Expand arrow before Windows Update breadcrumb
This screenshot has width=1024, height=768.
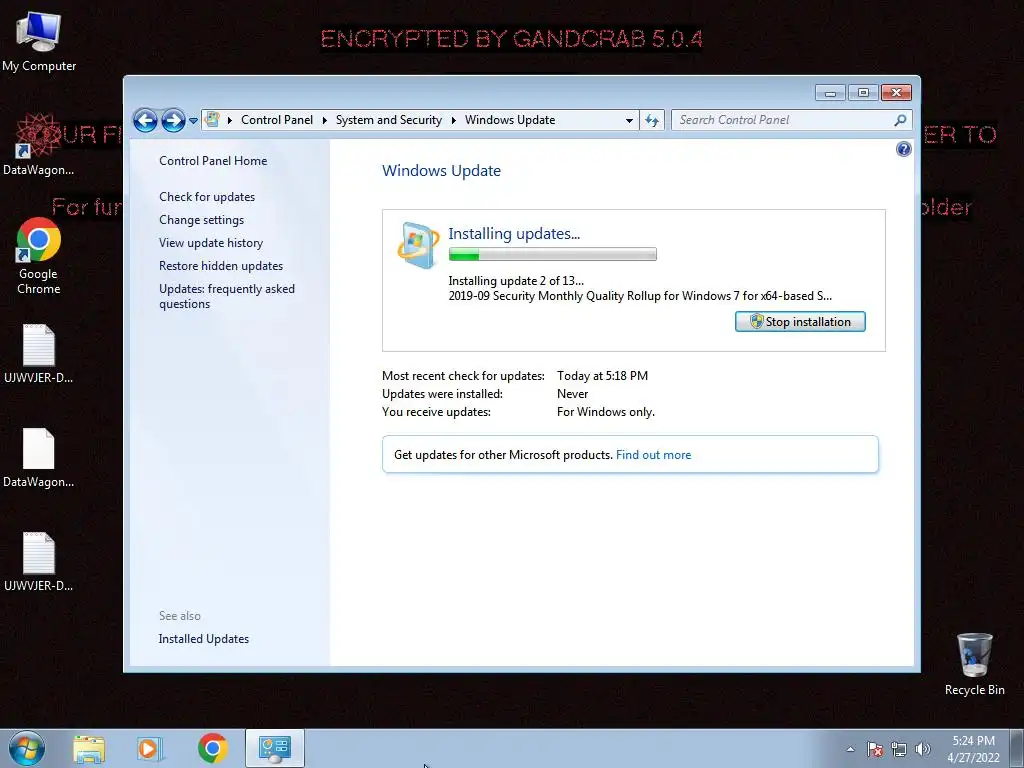point(453,120)
